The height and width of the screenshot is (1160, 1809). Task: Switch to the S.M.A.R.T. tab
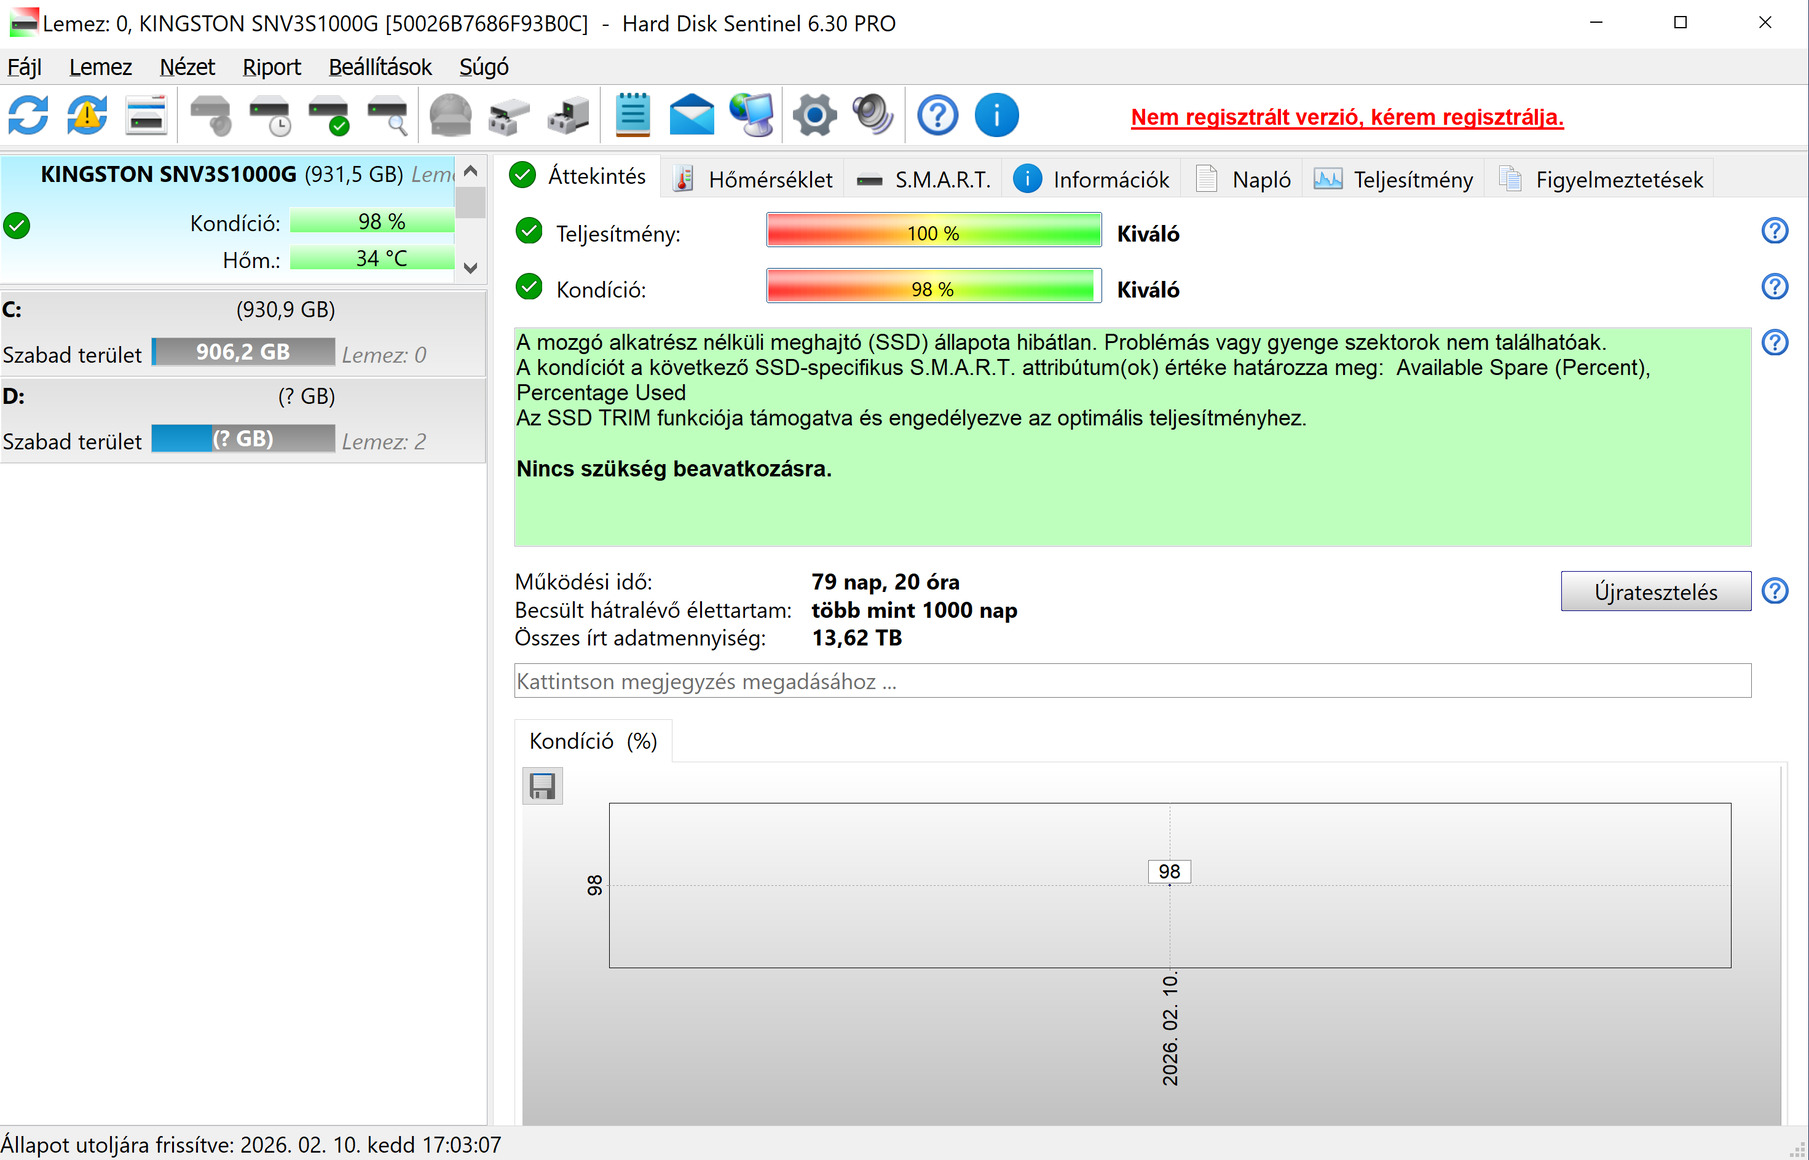coord(924,180)
